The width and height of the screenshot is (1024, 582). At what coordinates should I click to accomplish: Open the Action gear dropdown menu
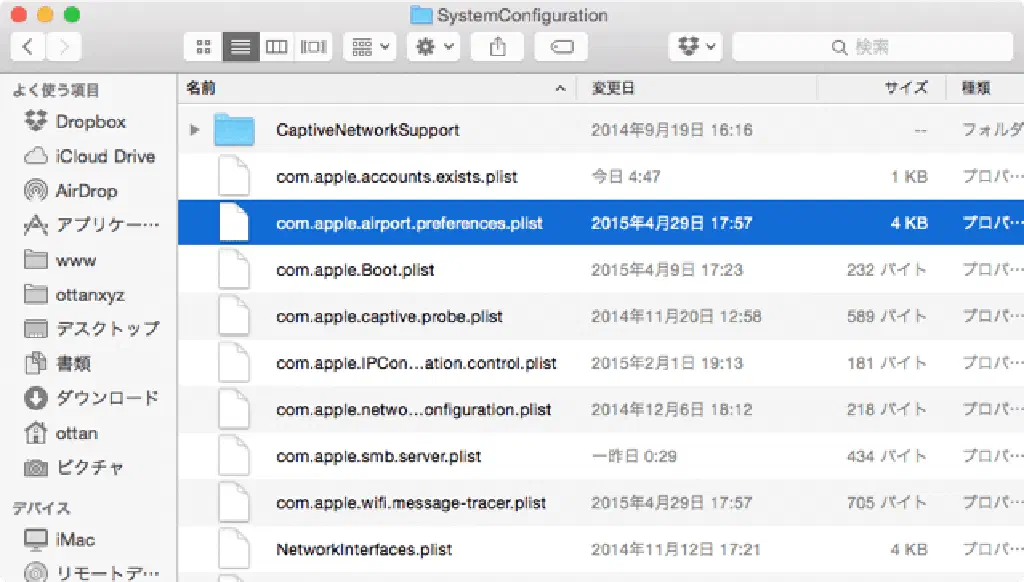tap(434, 47)
